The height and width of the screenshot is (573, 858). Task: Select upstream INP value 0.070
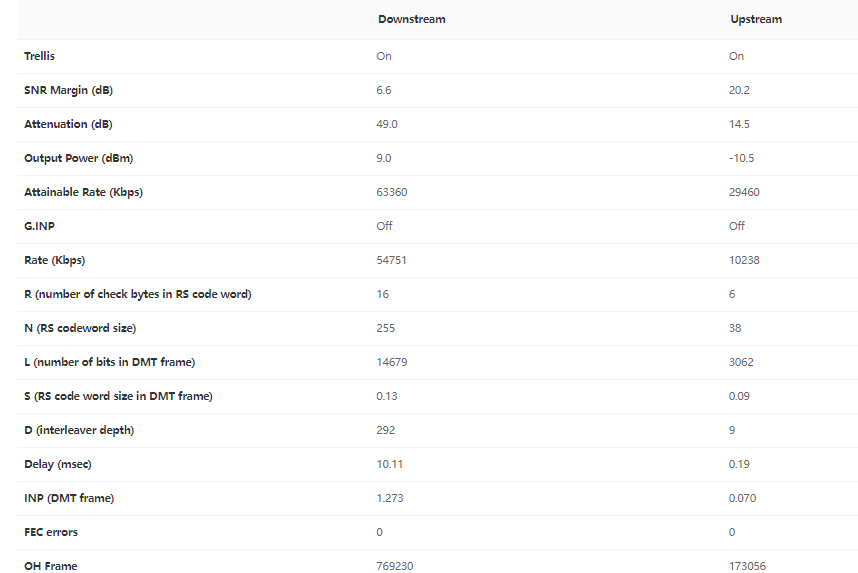(742, 498)
